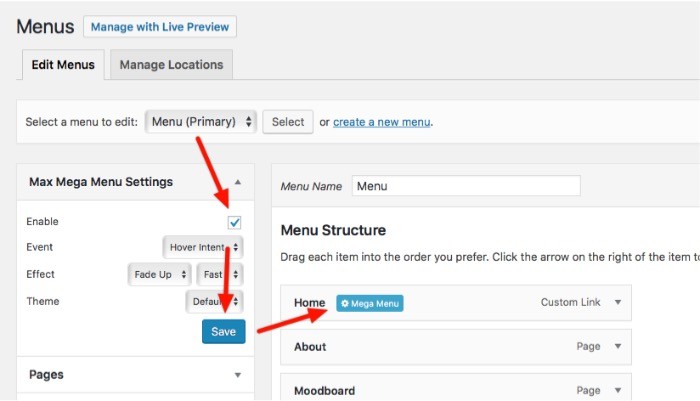Open the menu selection dropdown Menu (Primary)

[201, 122]
